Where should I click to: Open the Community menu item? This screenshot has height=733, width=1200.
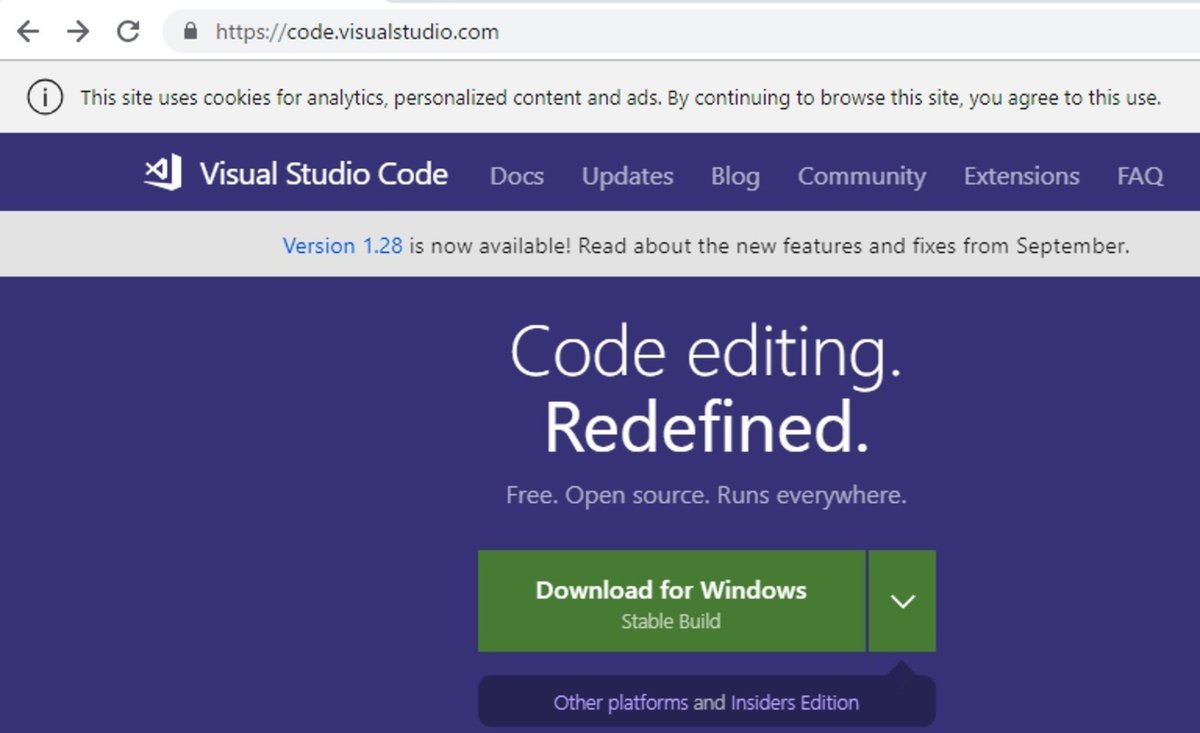point(862,177)
